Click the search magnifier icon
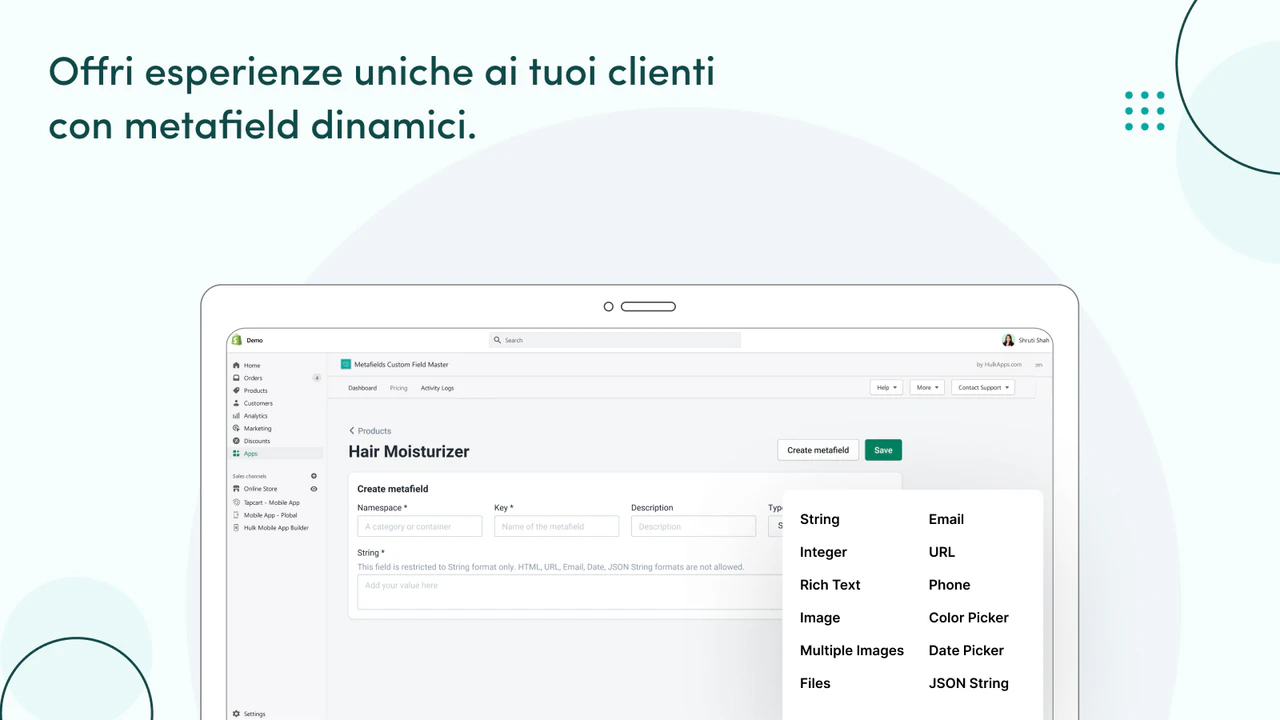 coord(498,340)
